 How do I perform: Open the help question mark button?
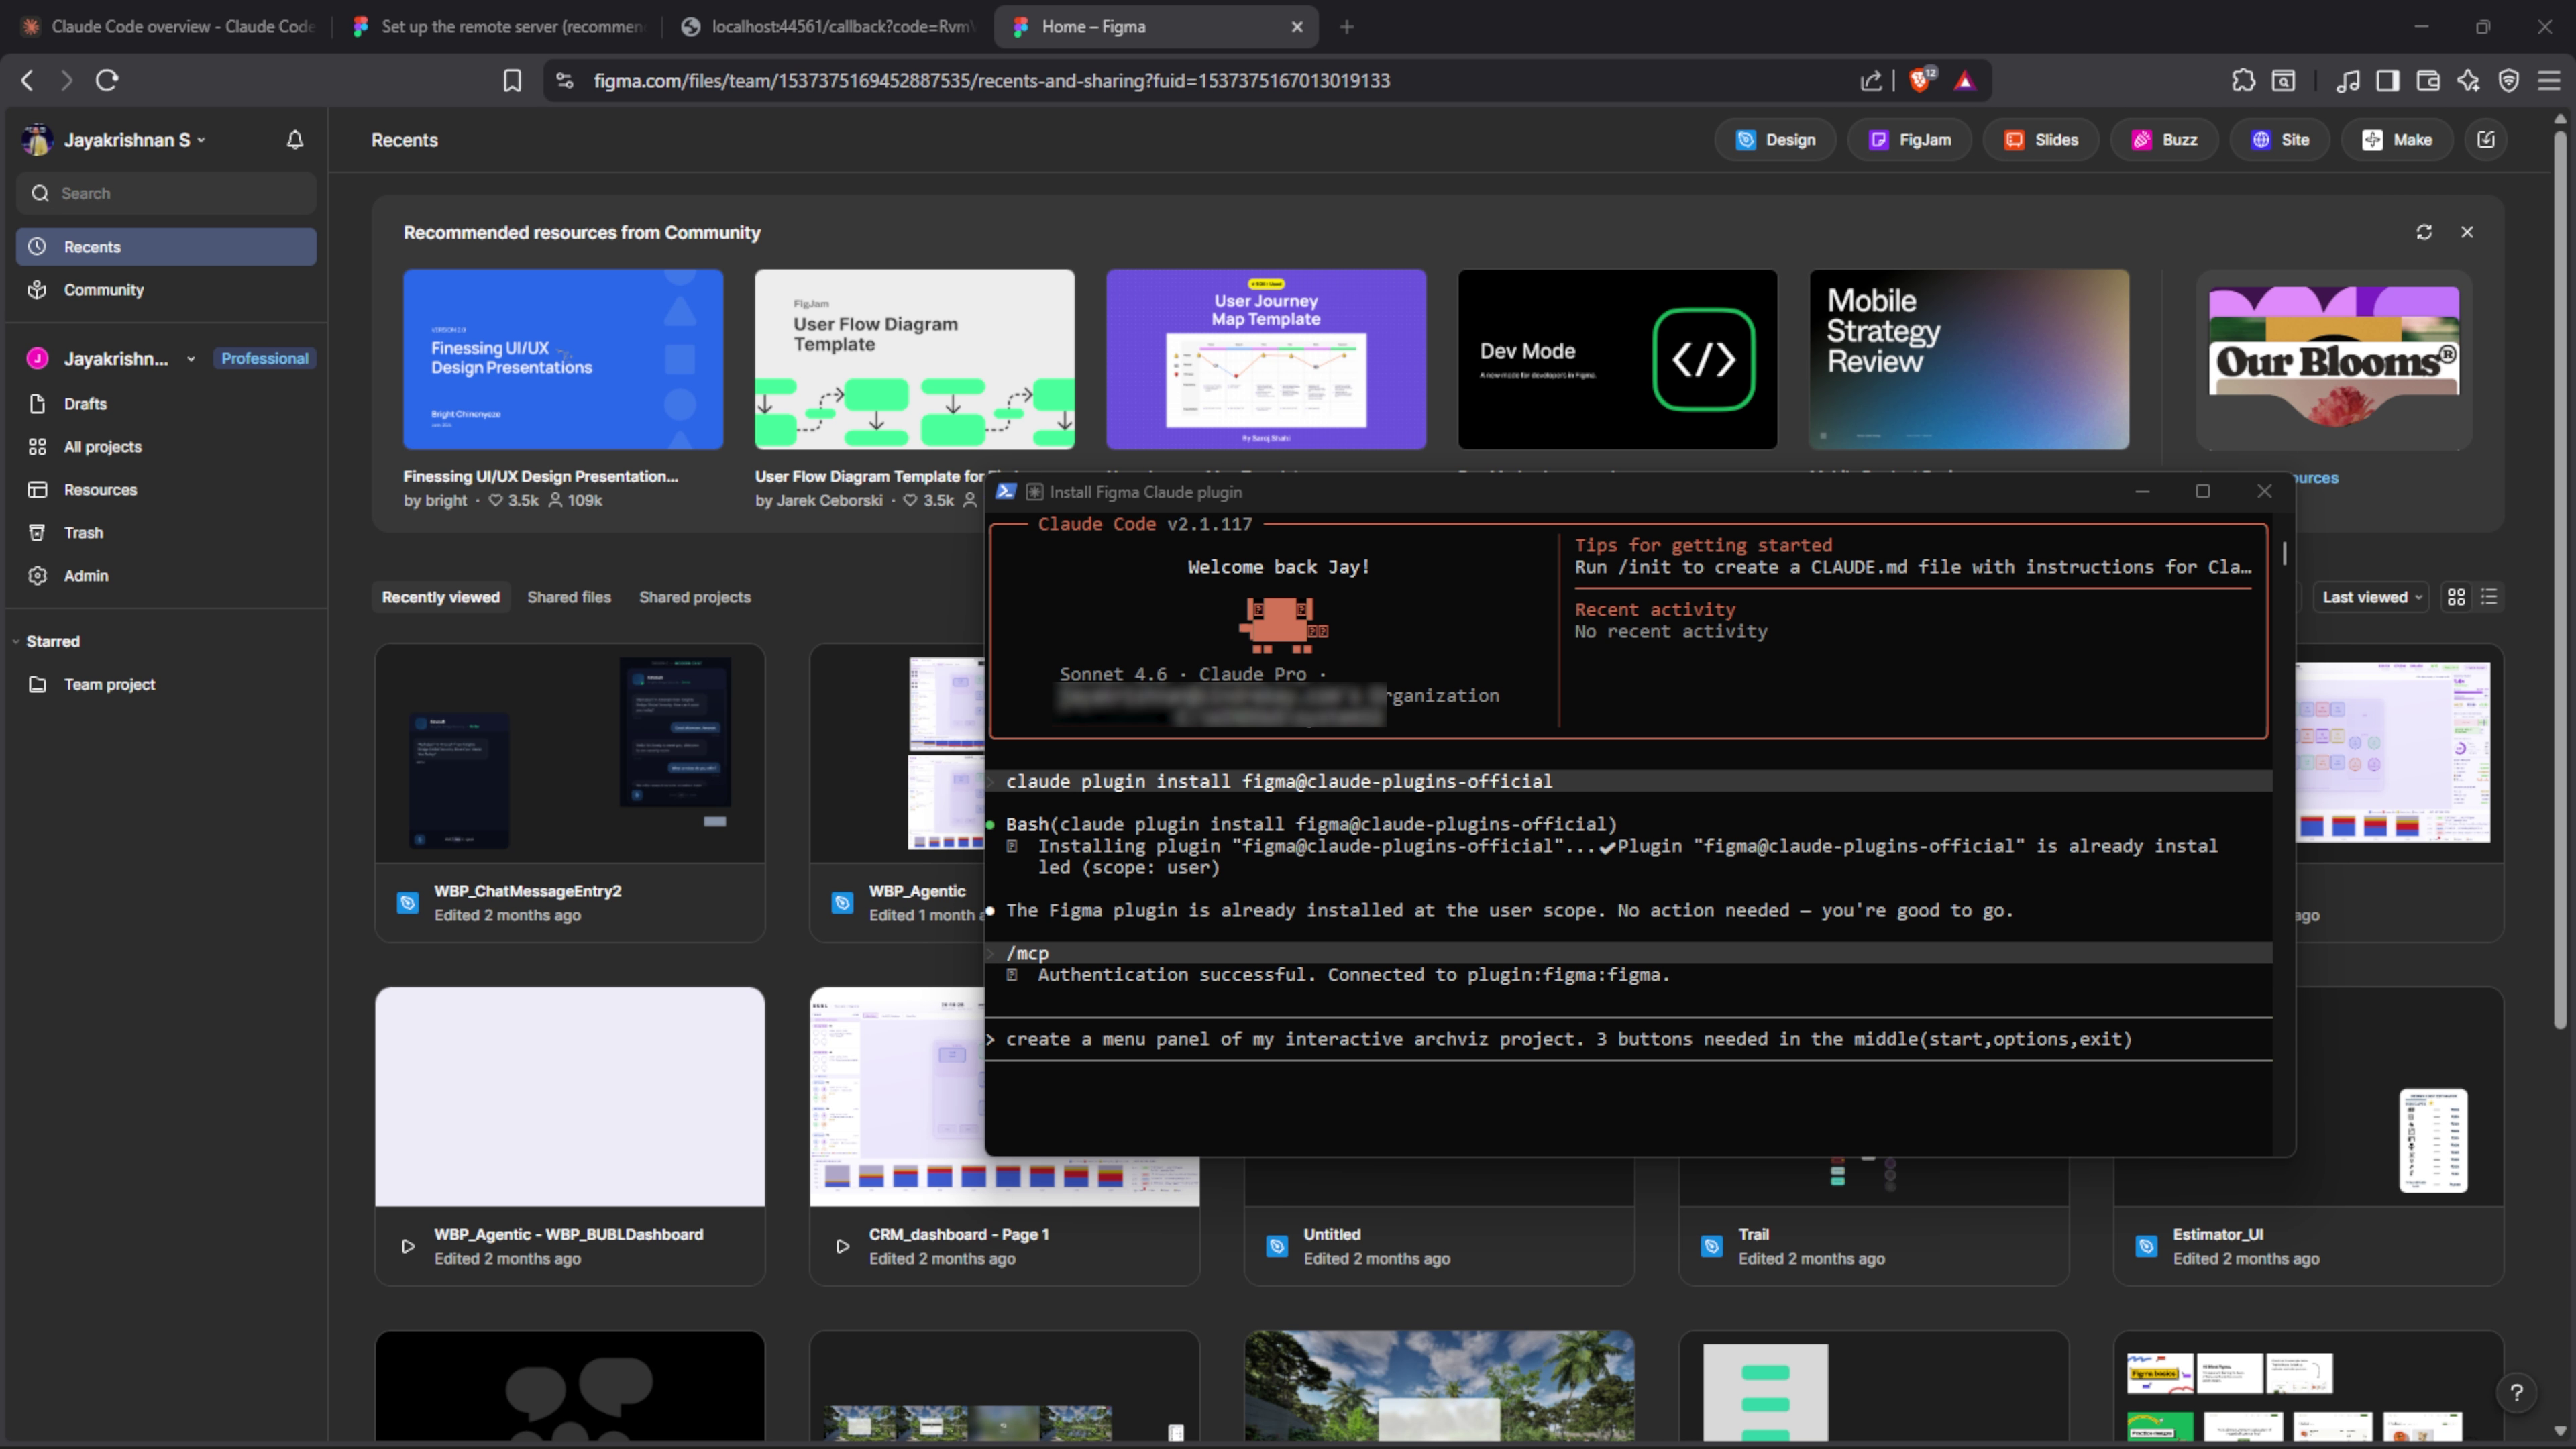pyautogui.click(x=2516, y=1392)
